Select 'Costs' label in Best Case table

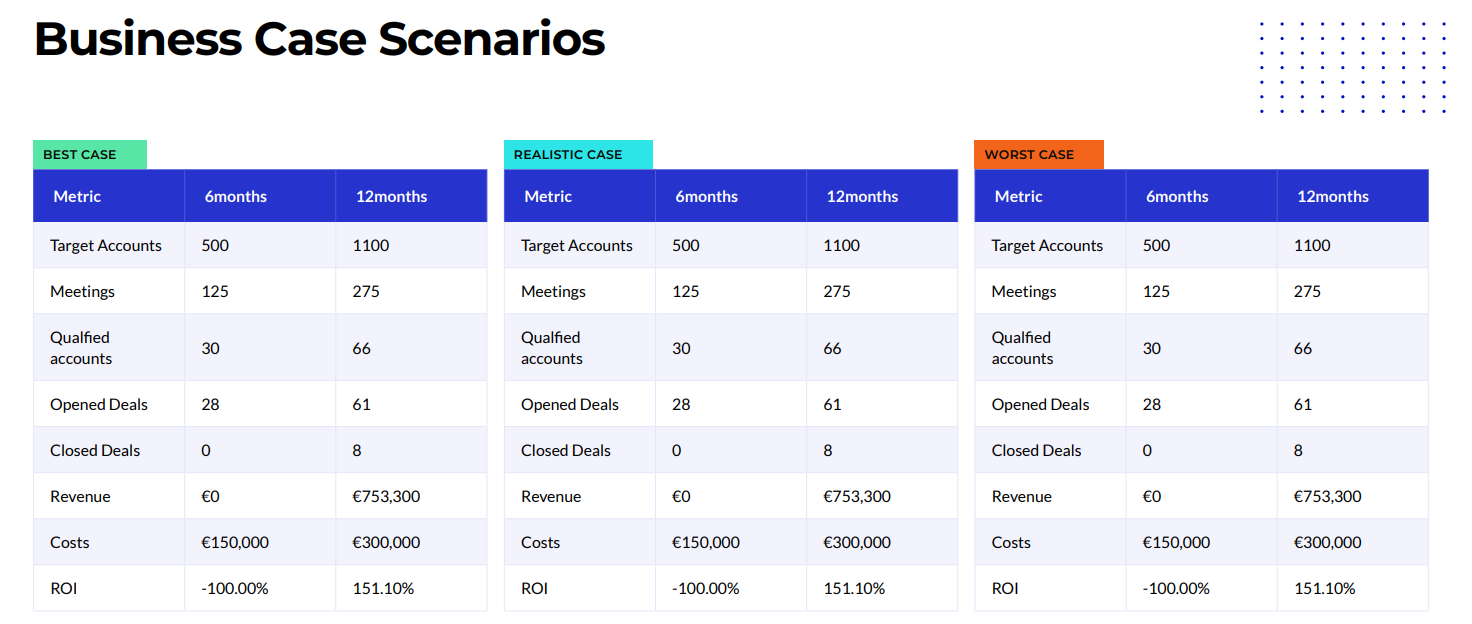click(70, 542)
